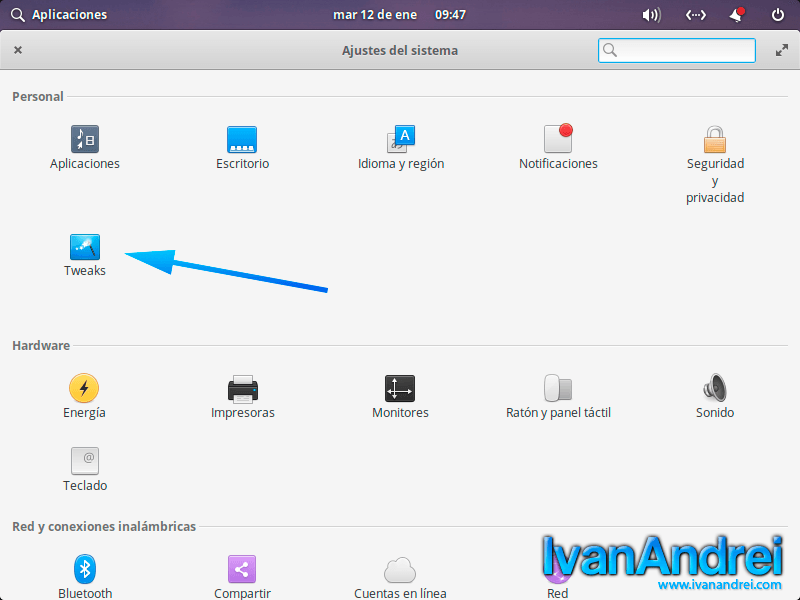The height and width of the screenshot is (600, 800).
Task: Open Cuentas en línea settings
Action: tap(400, 570)
